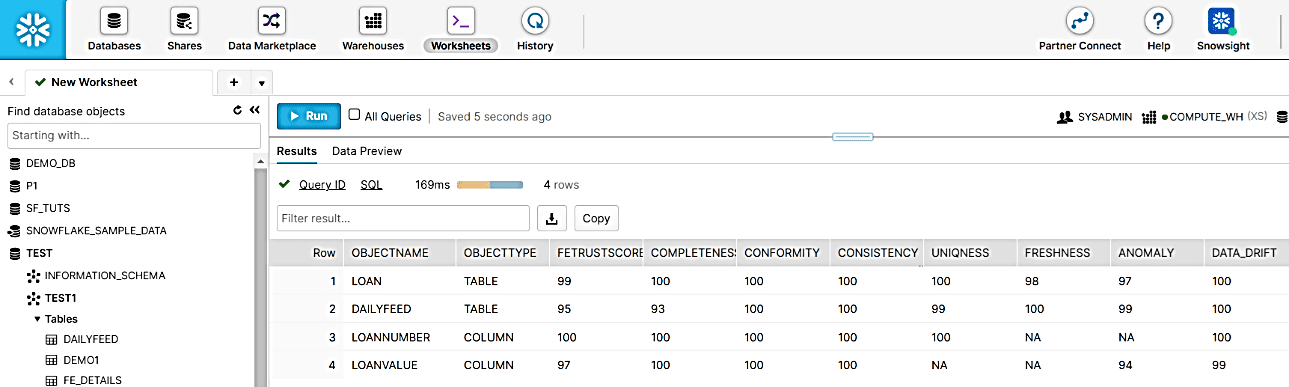The width and height of the screenshot is (1289, 387).
Task: Click the warehouse grid icon beside COMPUTE_WH
Action: [x=1148, y=117]
